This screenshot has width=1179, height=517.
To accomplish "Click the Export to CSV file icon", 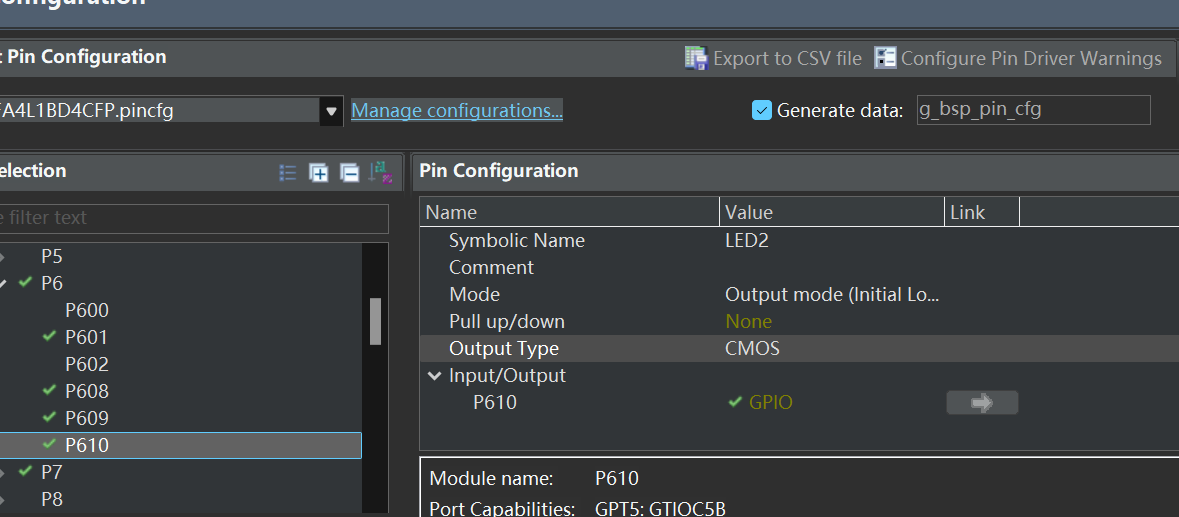I will 696,58.
